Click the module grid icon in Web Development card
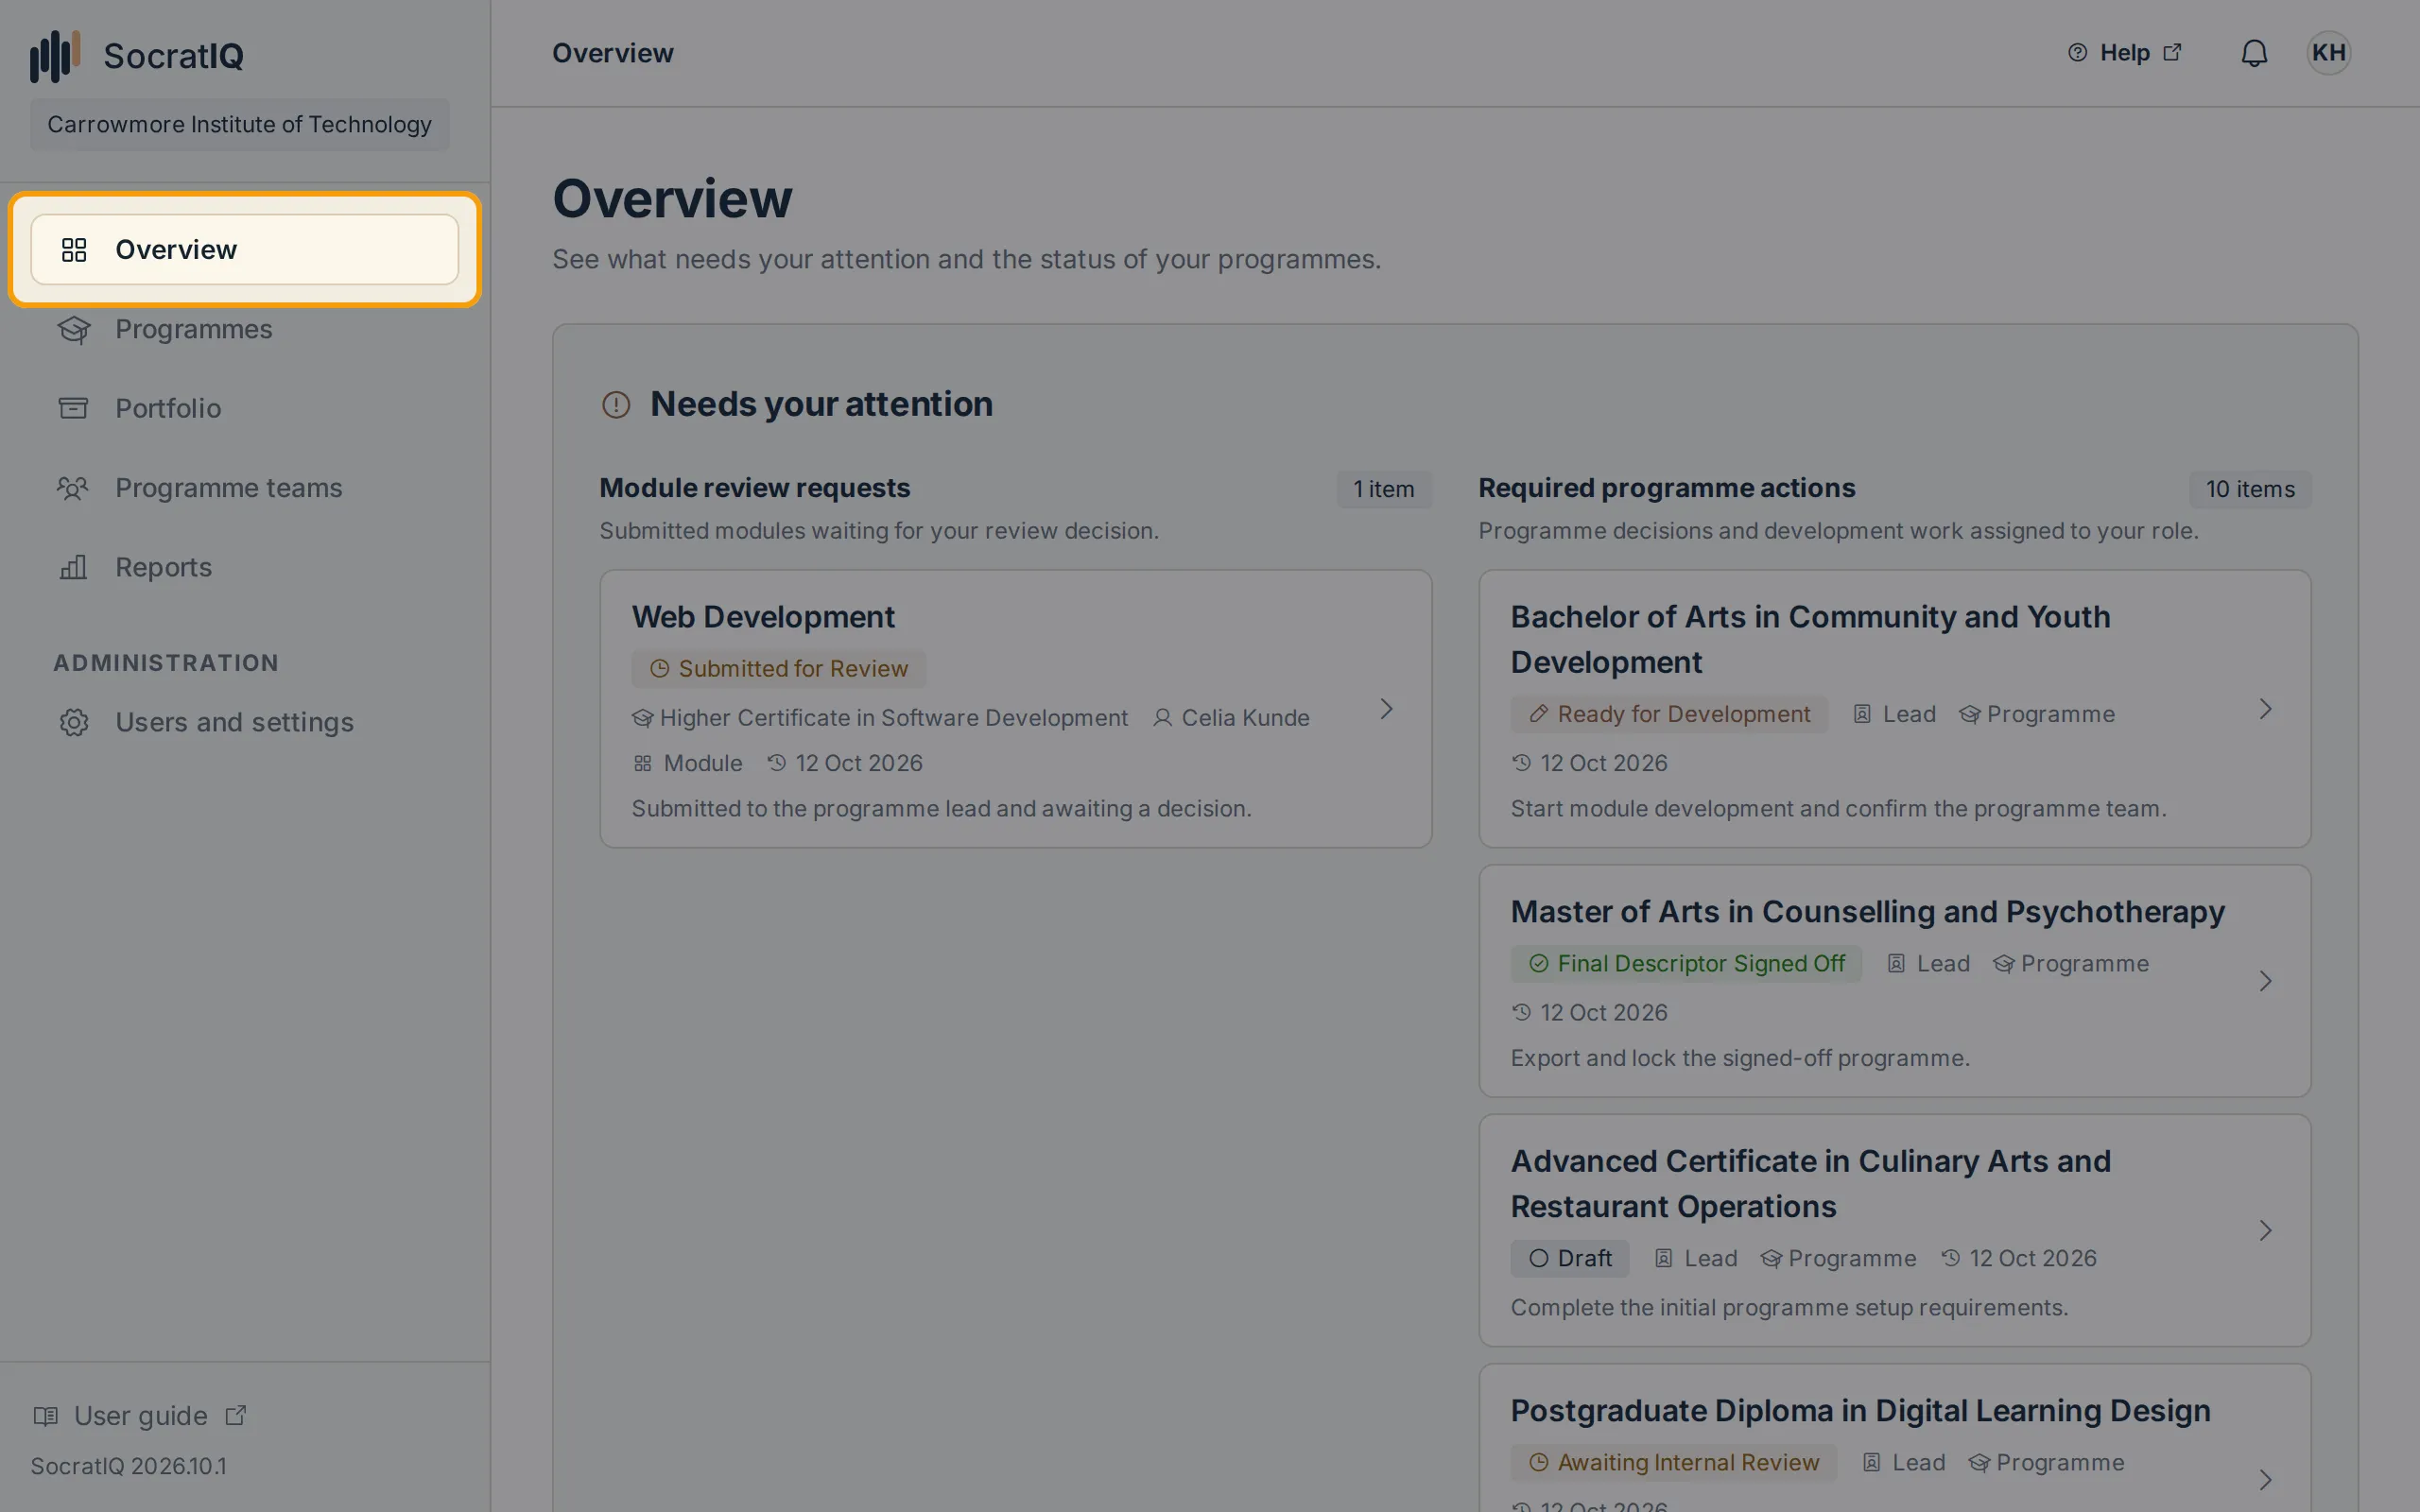 coord(642,764)
